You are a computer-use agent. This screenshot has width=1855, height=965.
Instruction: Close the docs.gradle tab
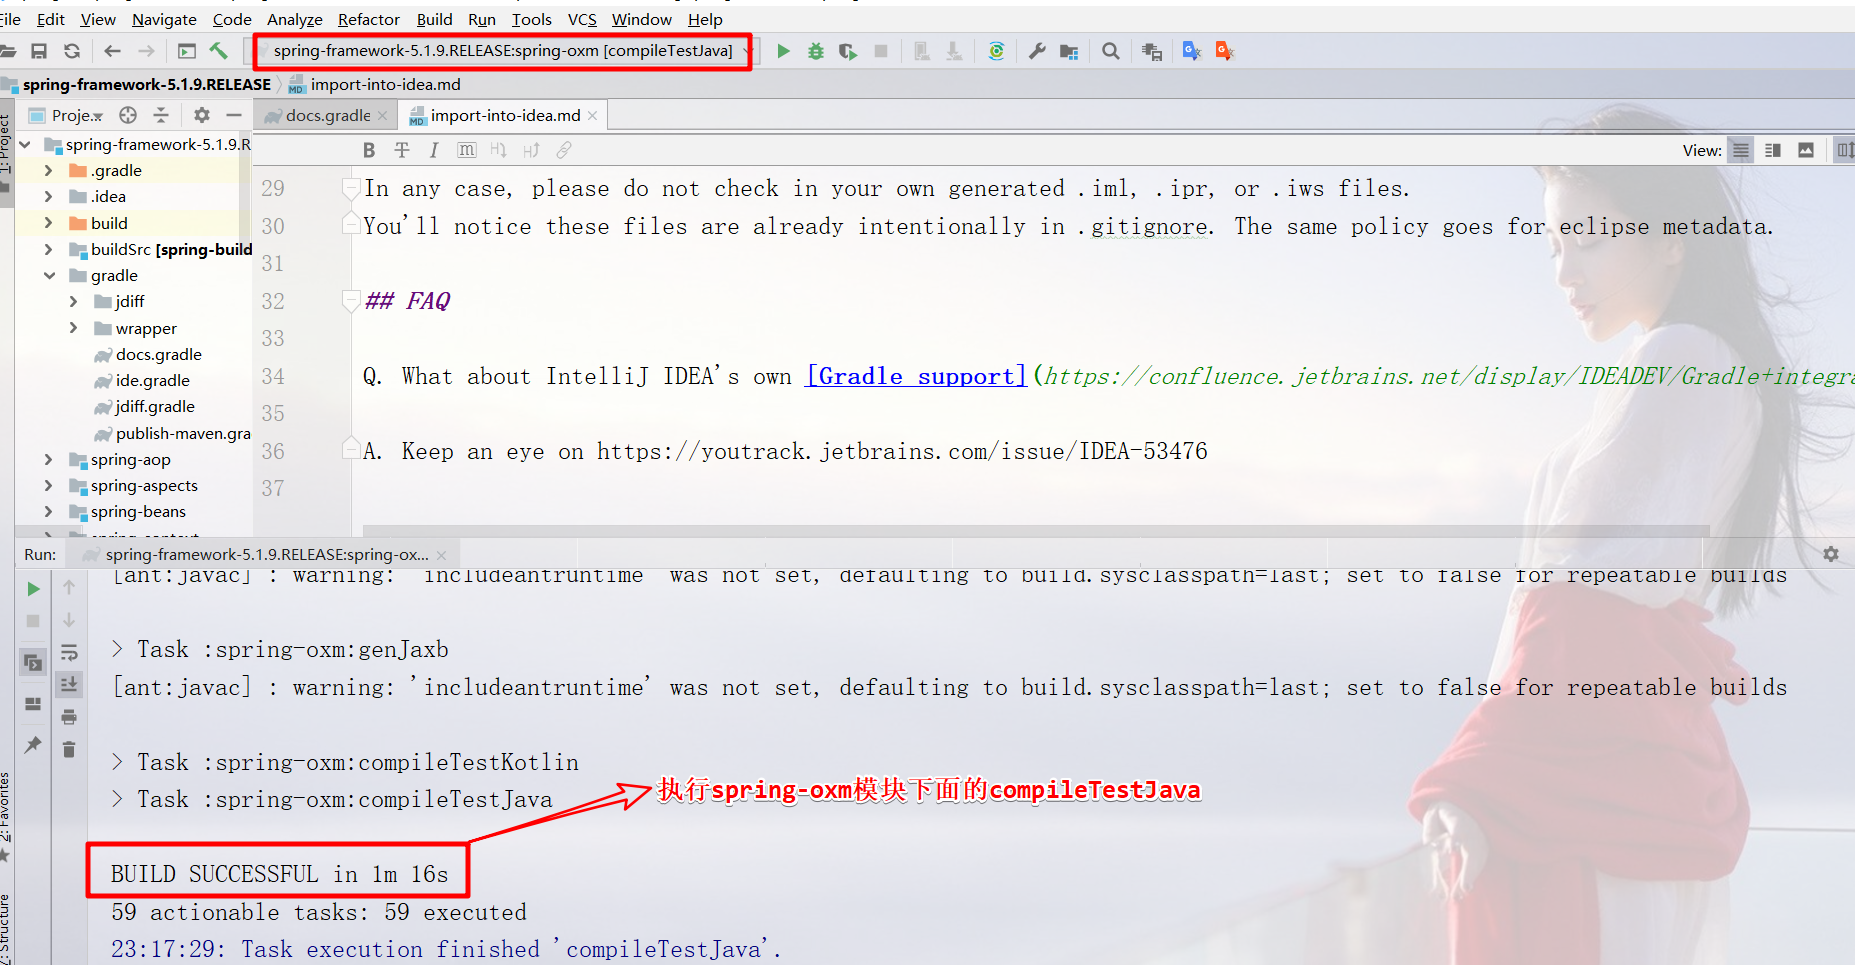(x=382, y=116)
